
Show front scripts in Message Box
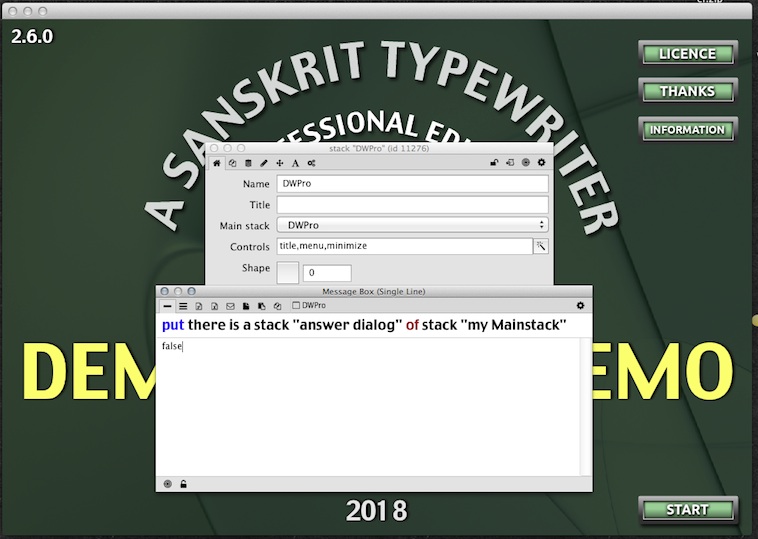[246, 306]
